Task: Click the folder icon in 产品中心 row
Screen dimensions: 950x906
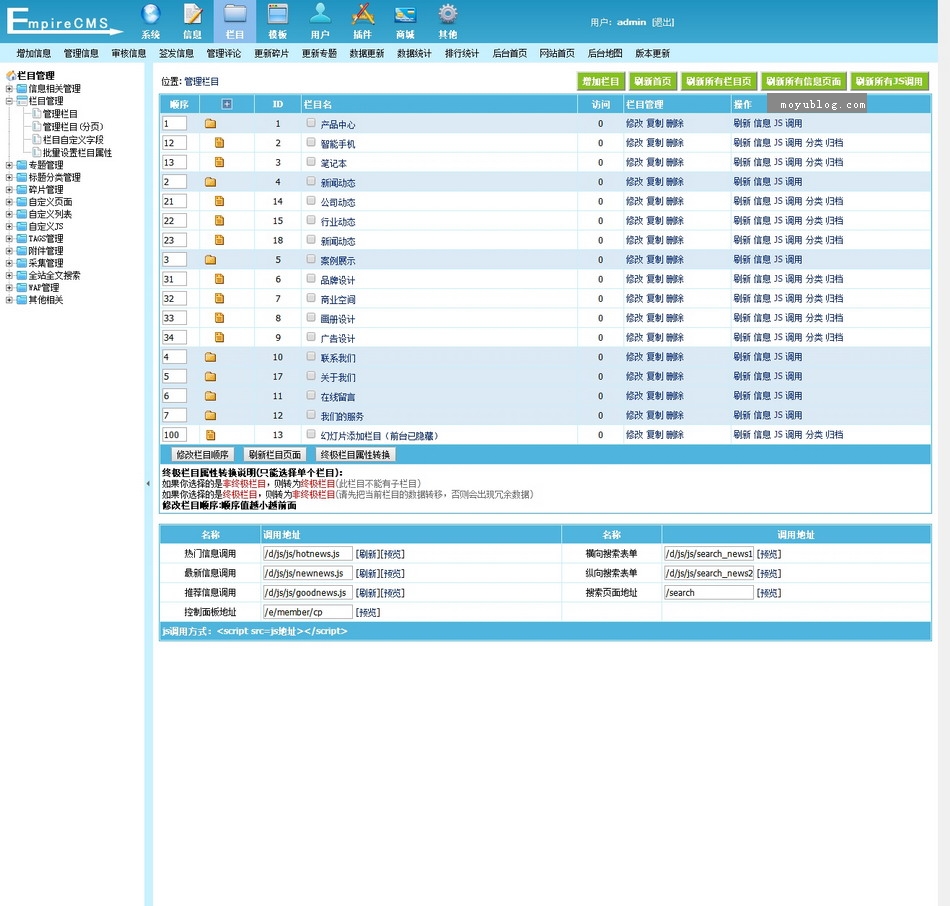Action: 210,124
